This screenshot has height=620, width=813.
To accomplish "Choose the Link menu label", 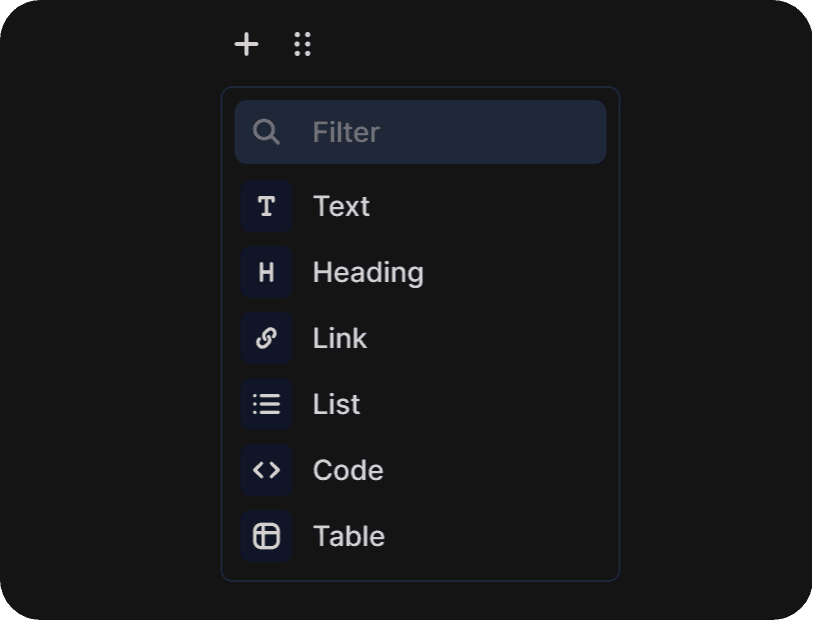I will tap(340, 338).
